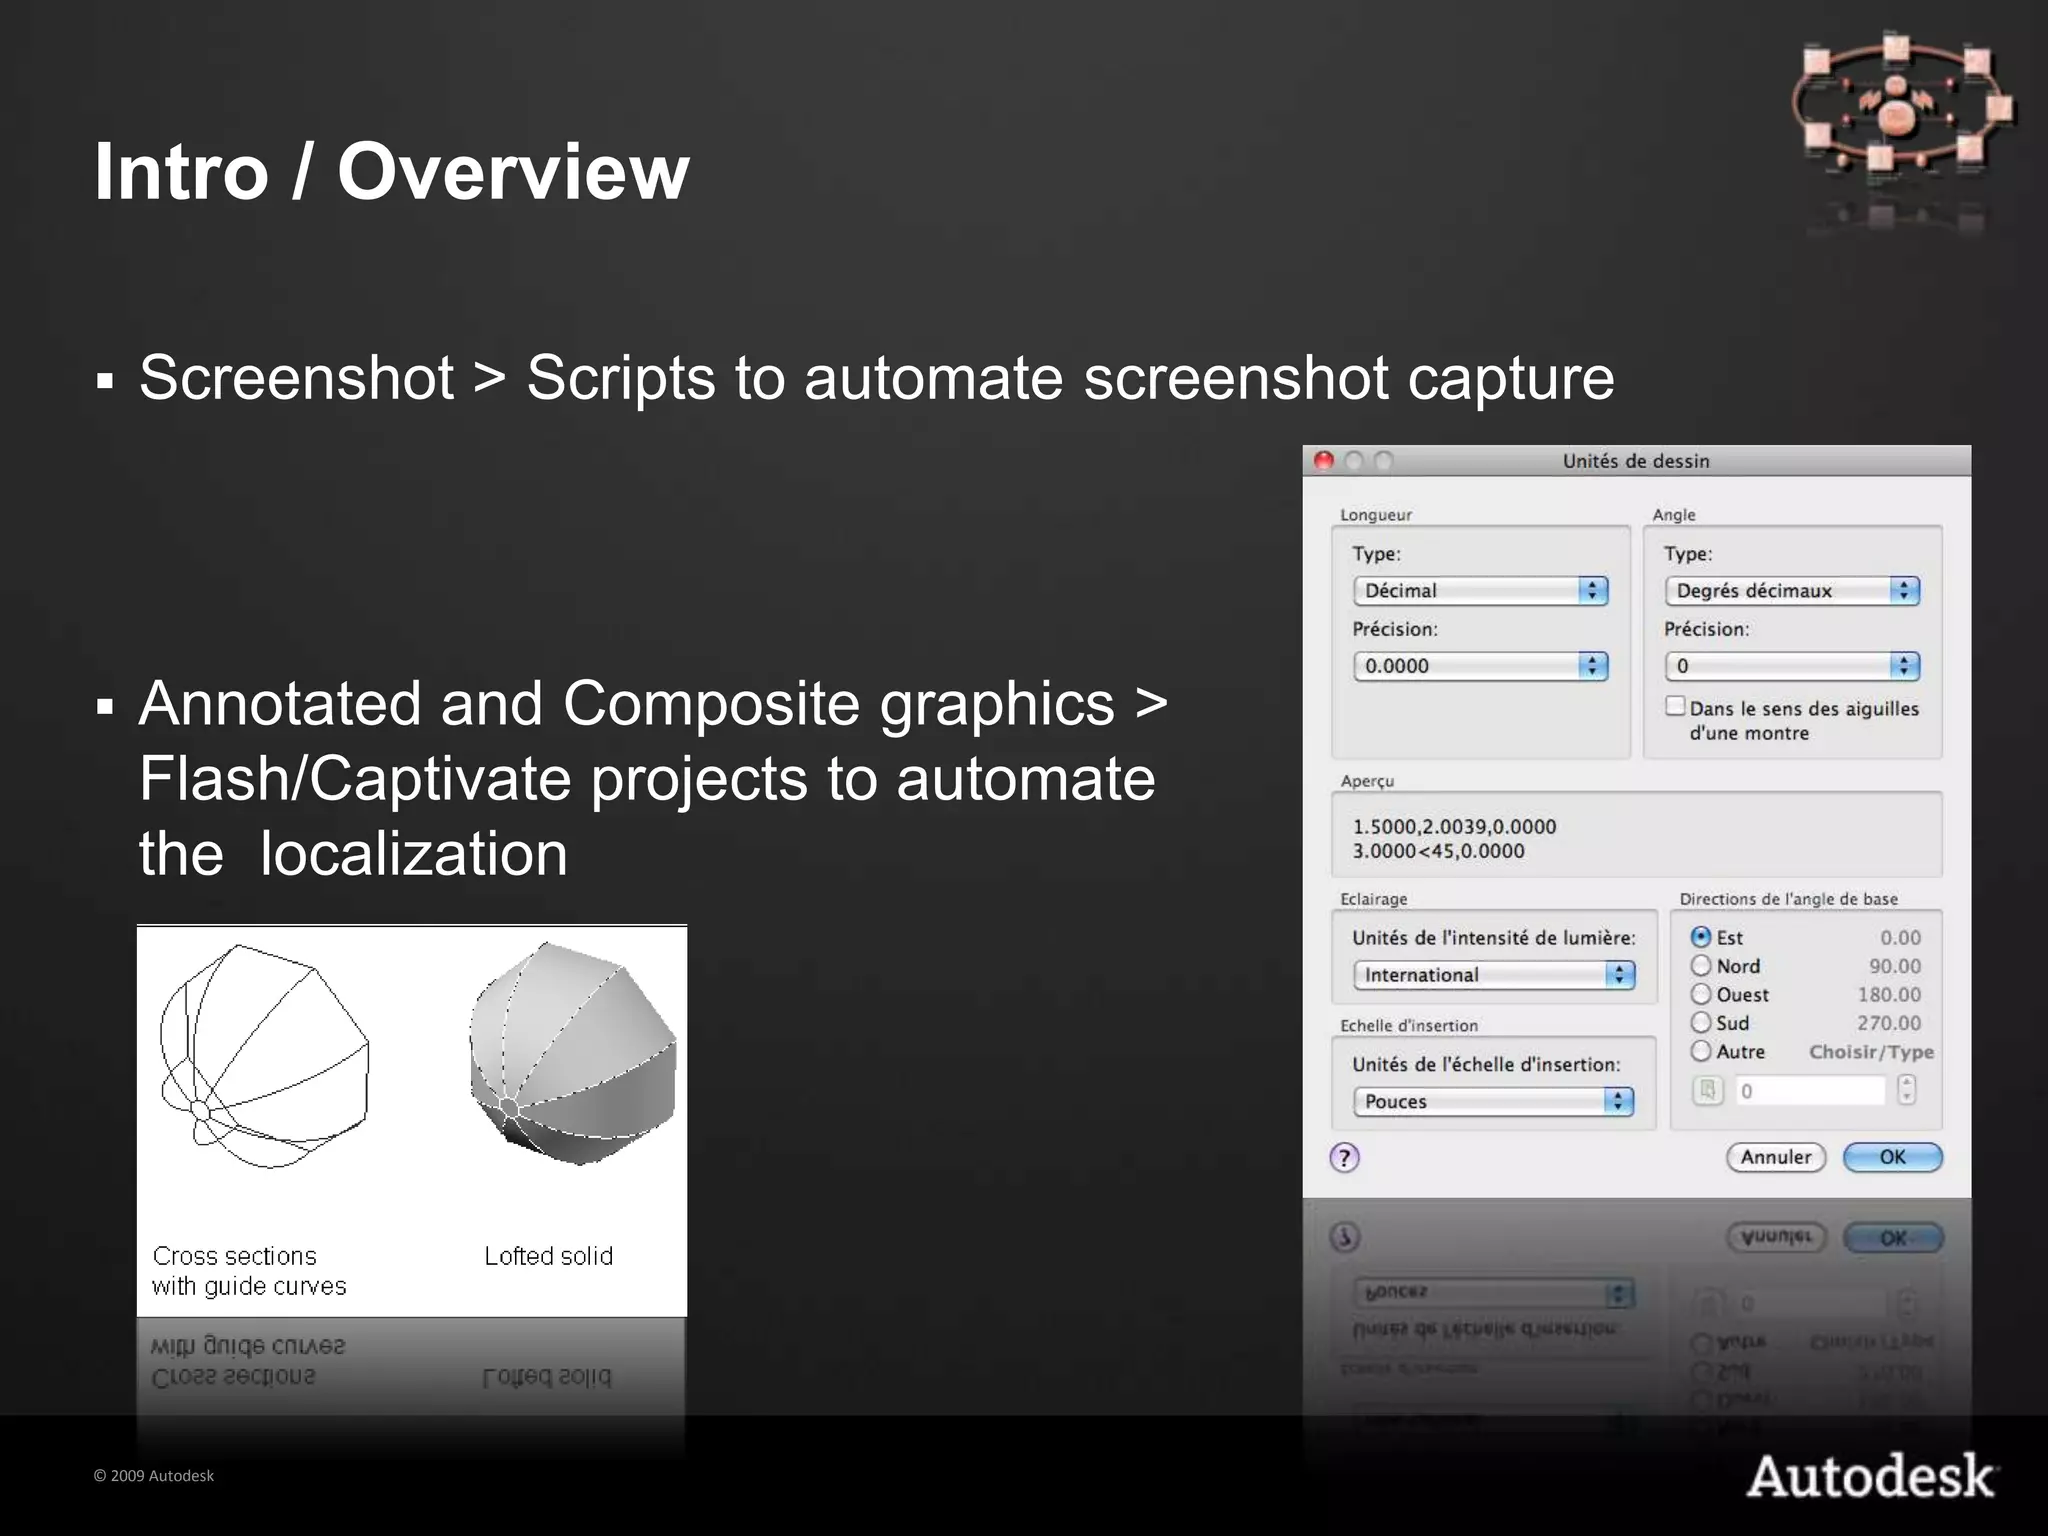This screenshot has width=2048, height=1536.
Task: Close the Unités de dessin dialog with red button
Action: [1325, 461]
